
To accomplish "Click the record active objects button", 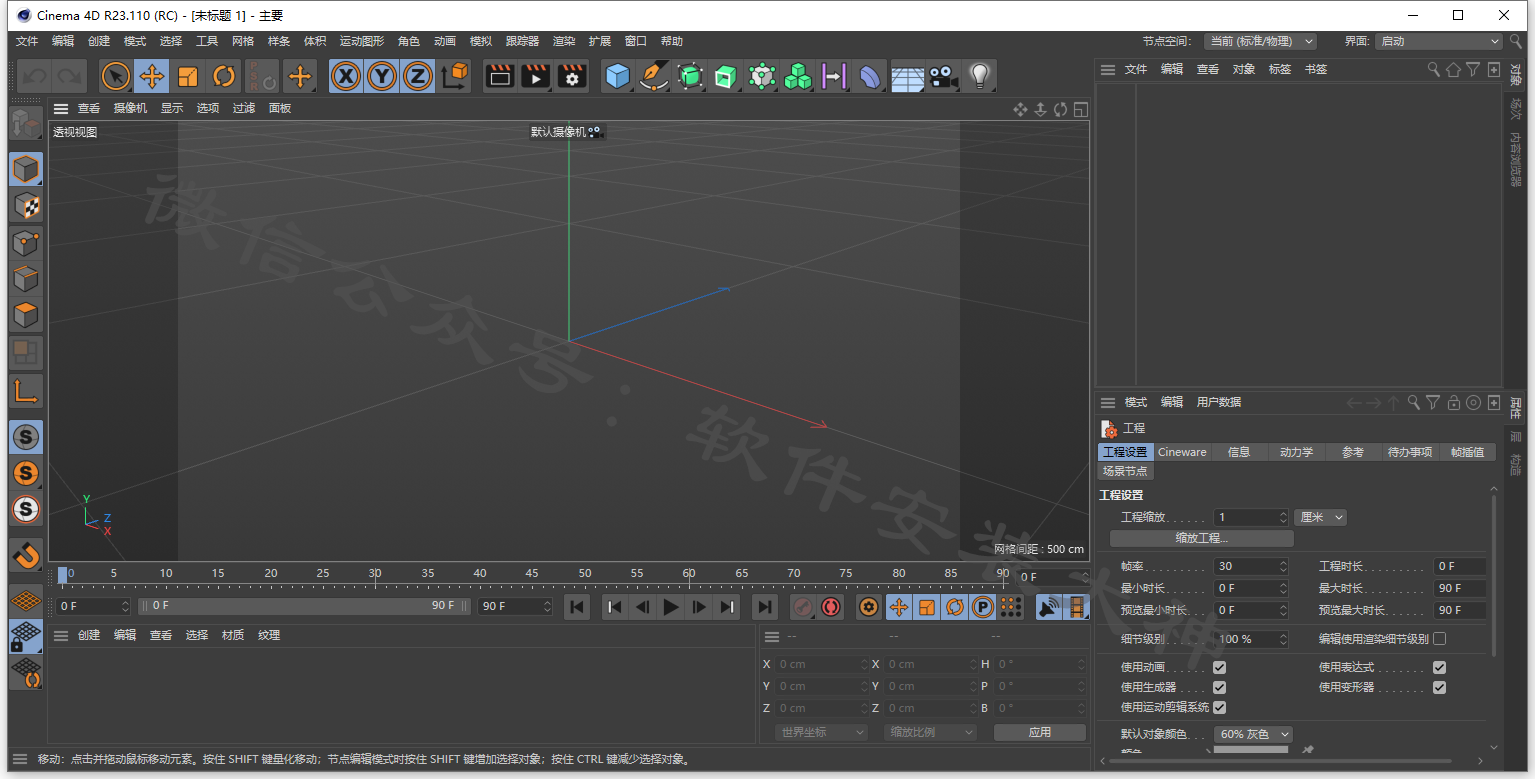I will click(x=803, y=606).
